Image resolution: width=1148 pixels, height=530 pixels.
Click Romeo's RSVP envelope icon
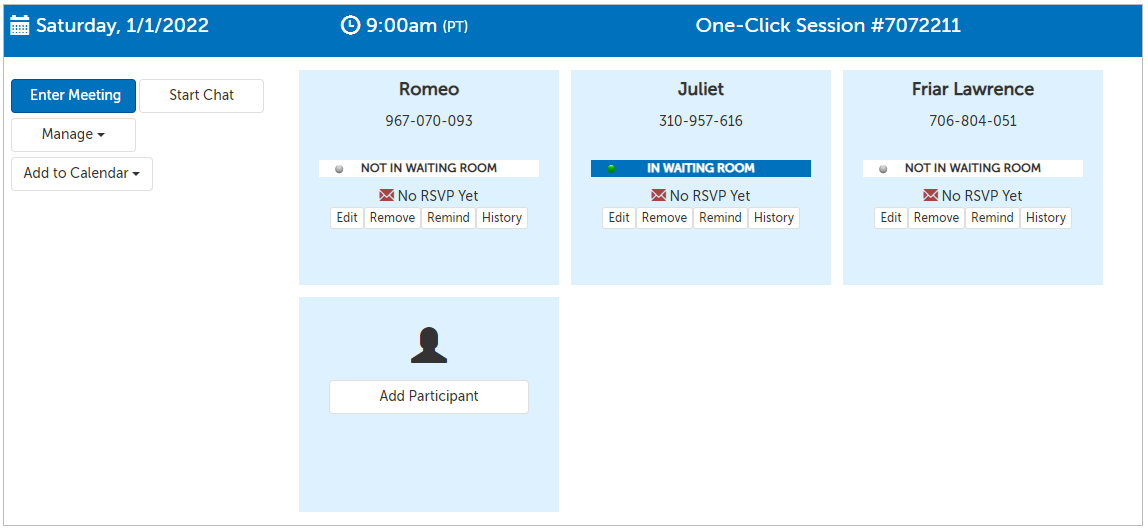(x=387, y=196)
